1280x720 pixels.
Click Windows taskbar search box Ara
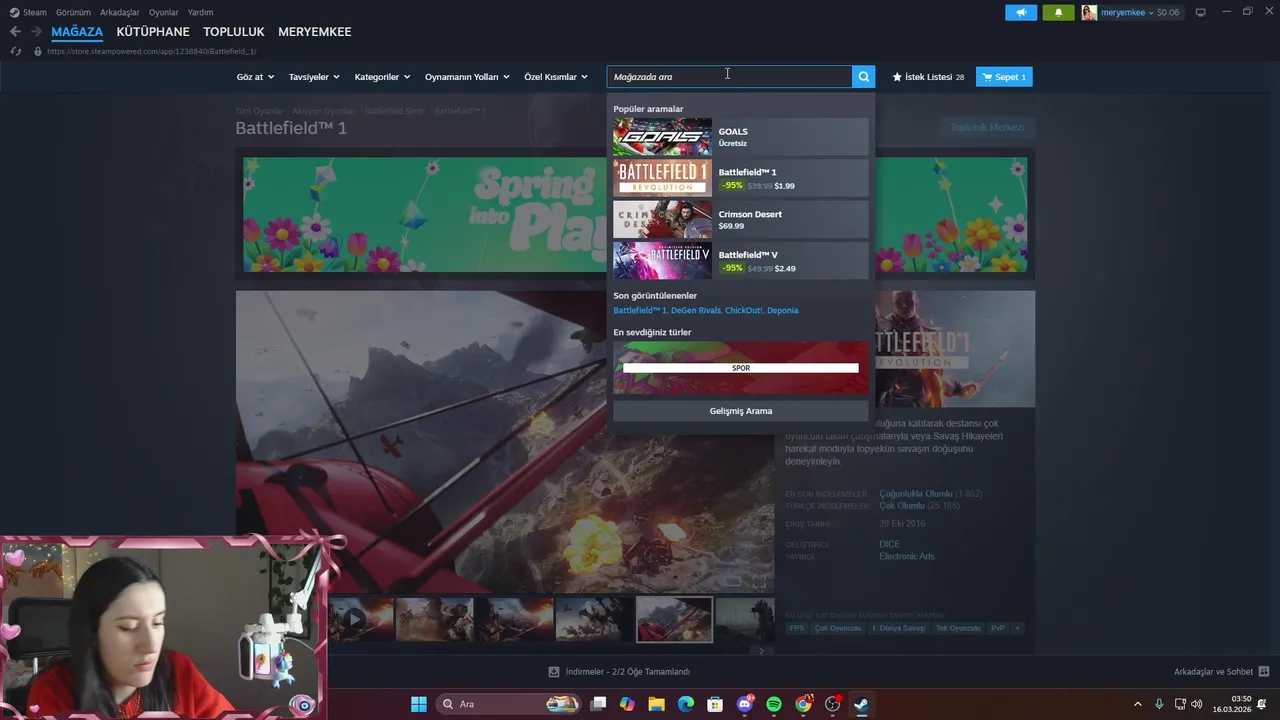[x=510, y=704]
